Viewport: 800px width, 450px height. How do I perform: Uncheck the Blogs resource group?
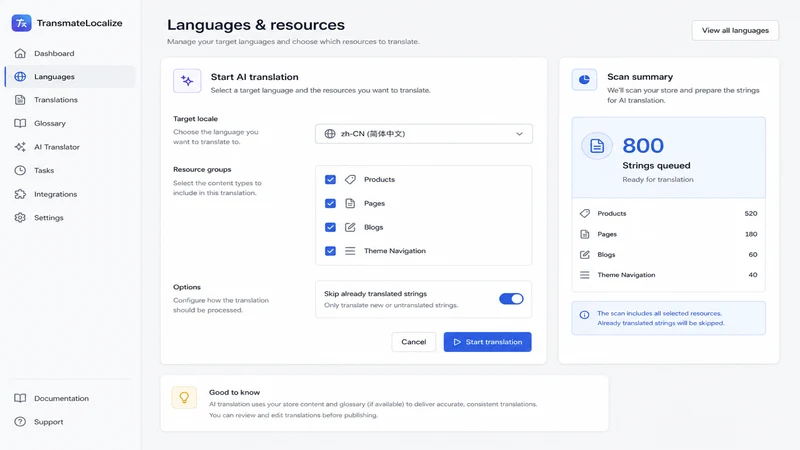(x=330, y=227)
